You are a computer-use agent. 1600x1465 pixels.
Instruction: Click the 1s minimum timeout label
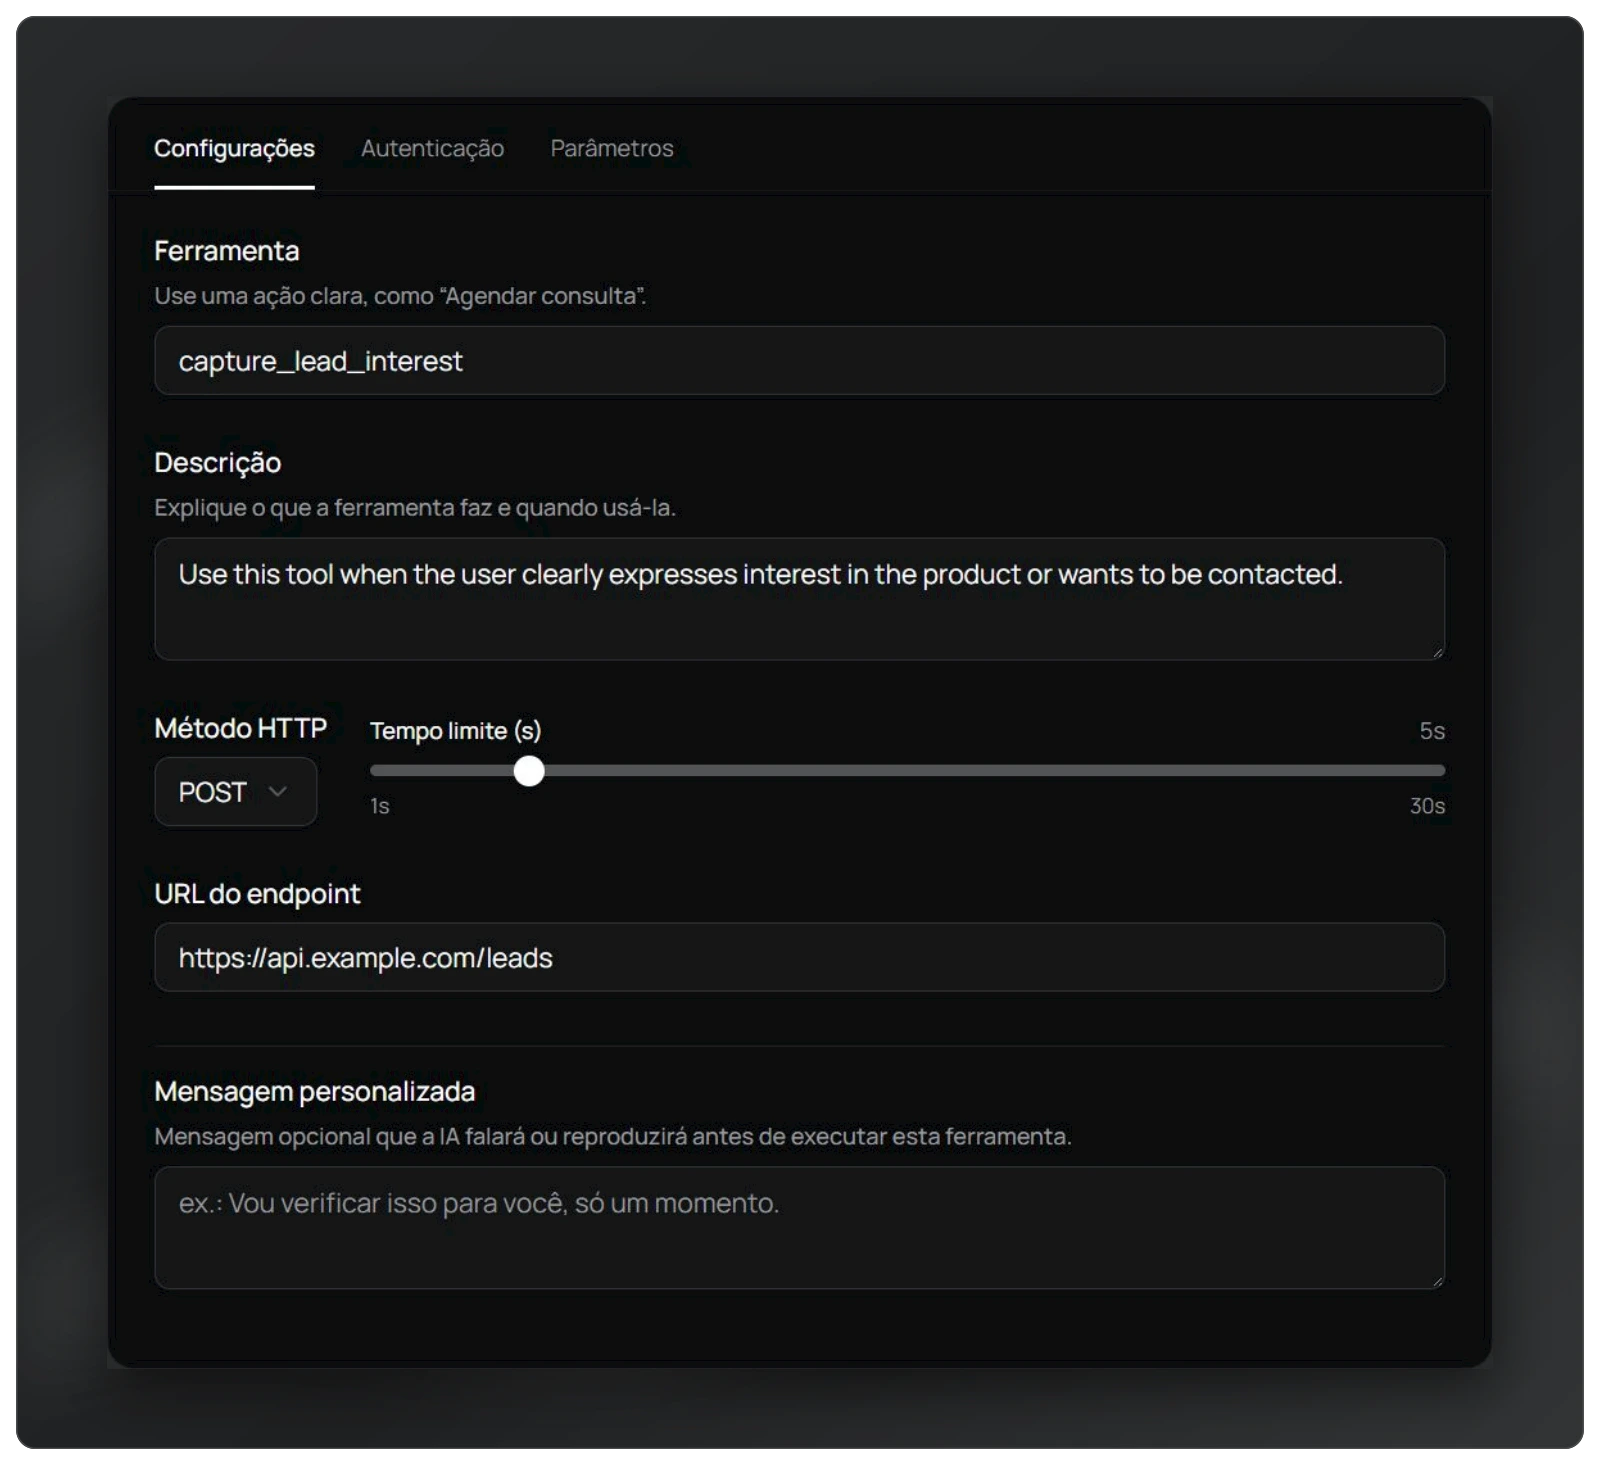tap(380, 806)
